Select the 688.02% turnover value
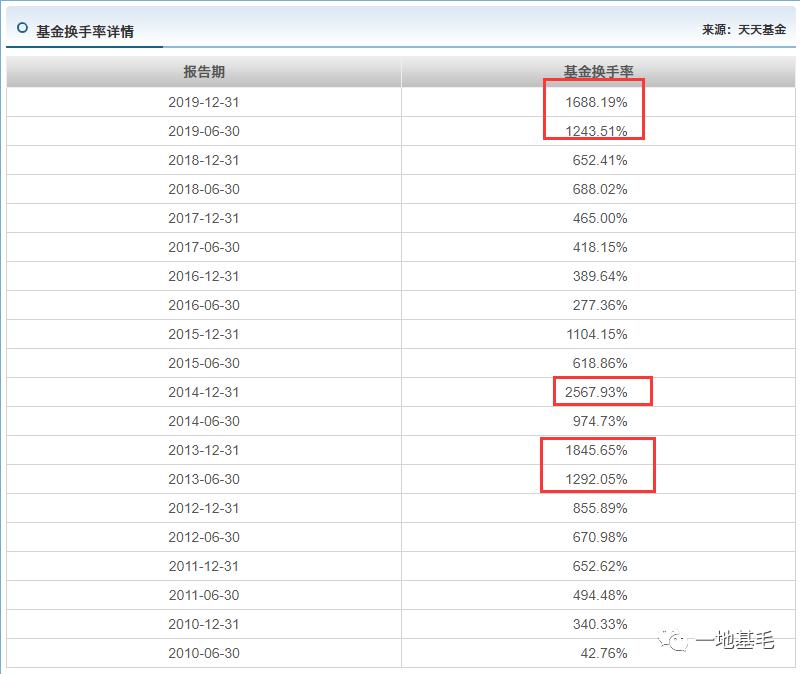The image size is (800, 674). (x=600, y=189)
